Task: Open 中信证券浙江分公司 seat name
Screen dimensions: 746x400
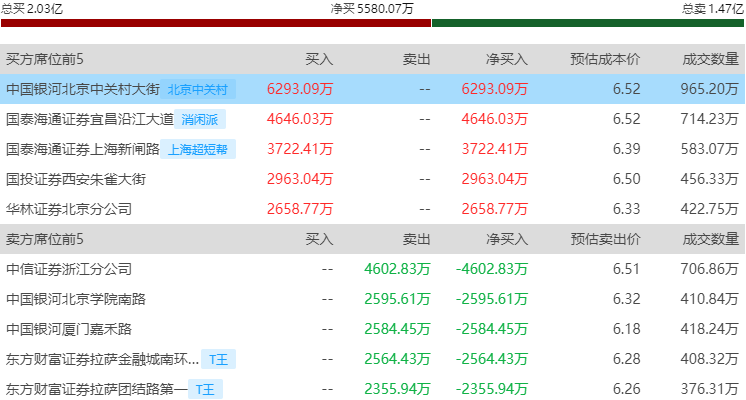Action: point(69,269)
